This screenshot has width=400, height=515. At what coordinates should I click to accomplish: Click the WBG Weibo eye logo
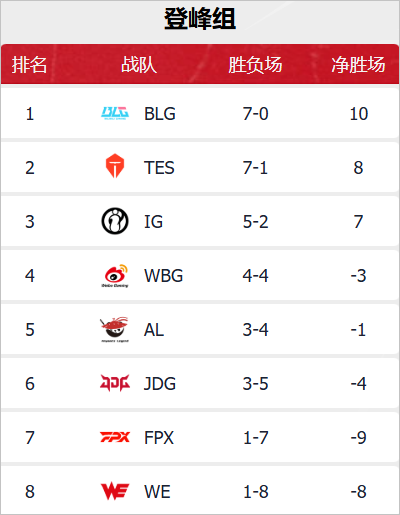point(115,276)
